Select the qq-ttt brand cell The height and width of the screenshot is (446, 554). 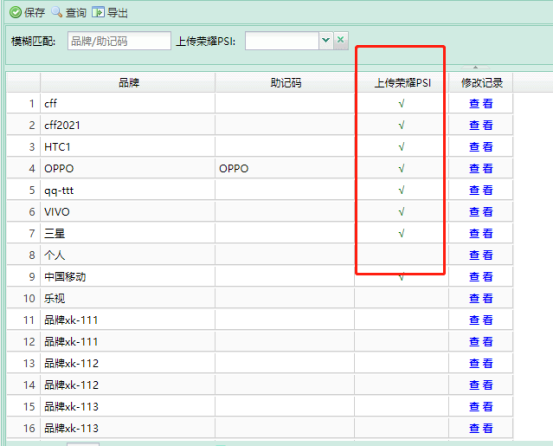[128, 190]
